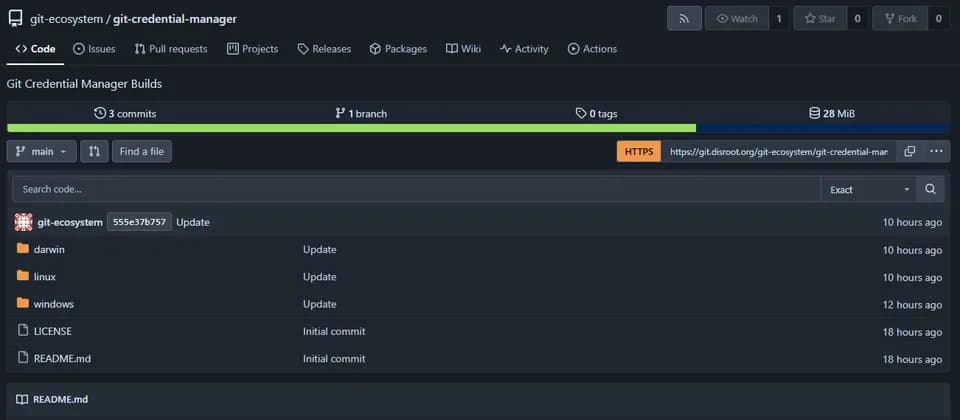The image size is (960, 420).
Task: Click the darwin folder icon
Action: pos(23,249)
